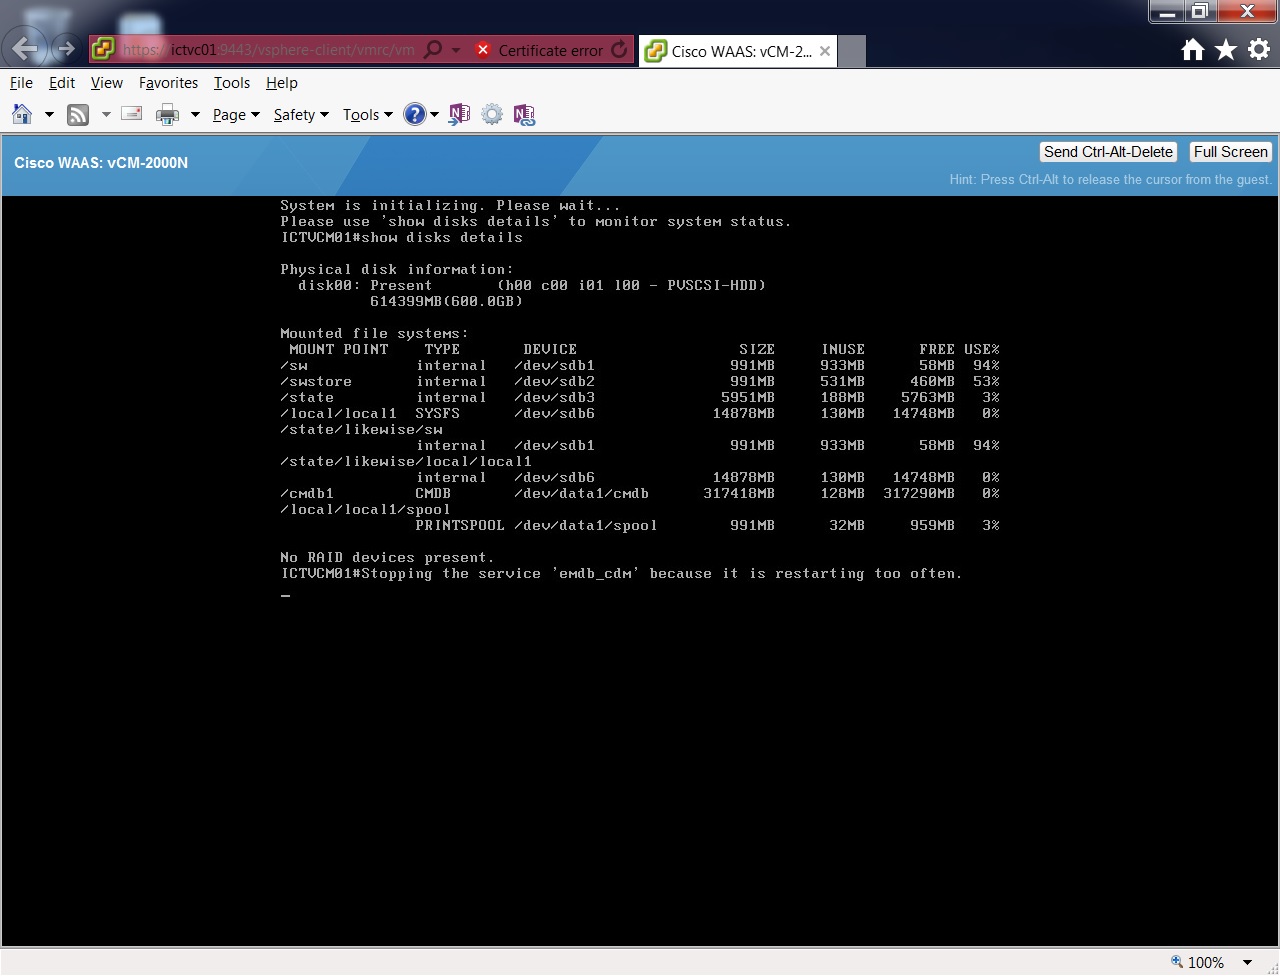Image resolution: width=1280 pixels, height=976 pixels.
Task: Expand the Home button dropdown arrow
Action: point(49,115)
